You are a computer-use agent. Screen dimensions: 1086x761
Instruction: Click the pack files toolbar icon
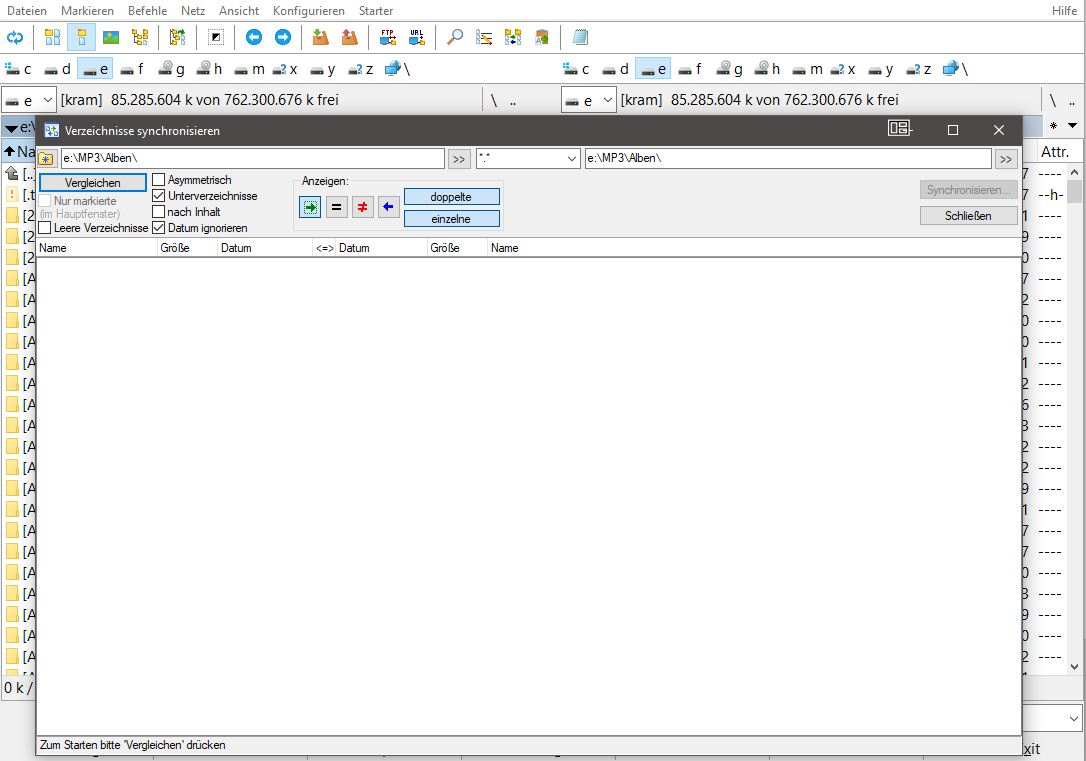click(x=320, y=37)
